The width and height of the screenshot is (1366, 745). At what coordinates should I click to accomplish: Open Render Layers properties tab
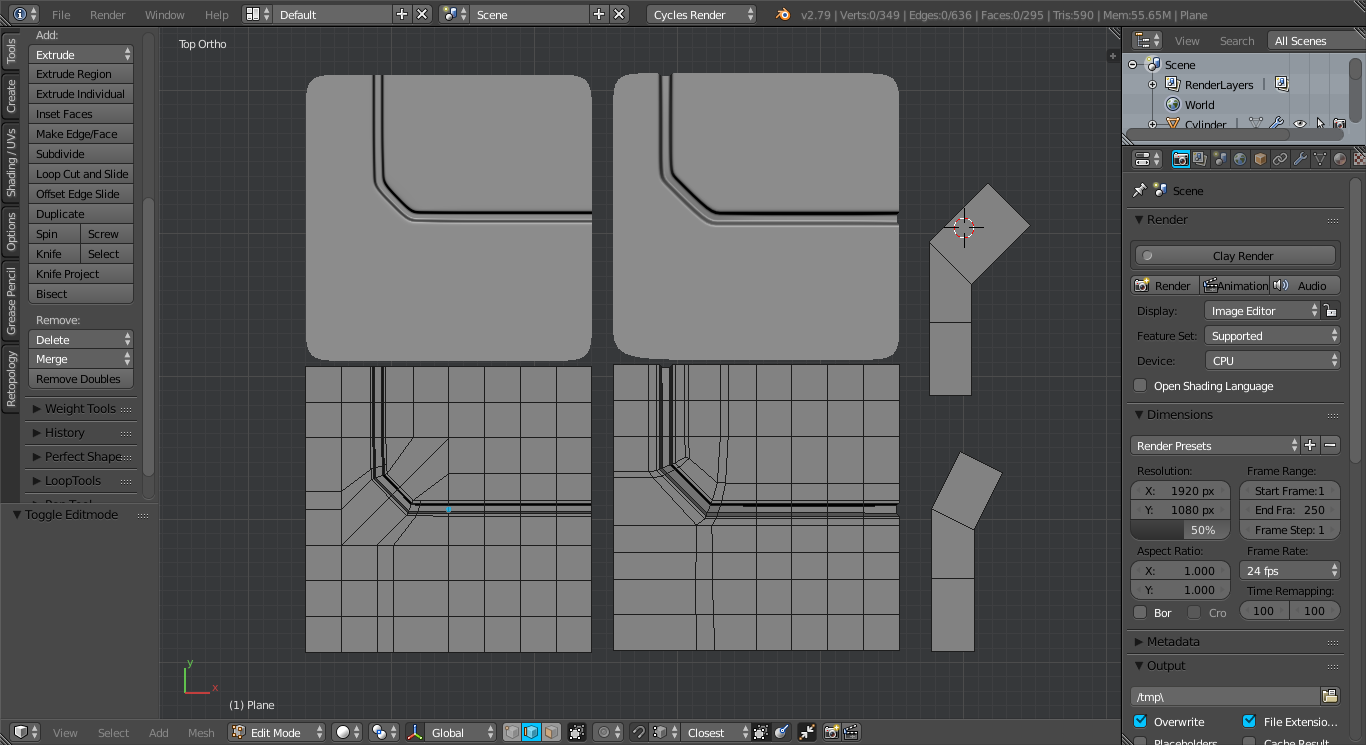coord(1200,159)
